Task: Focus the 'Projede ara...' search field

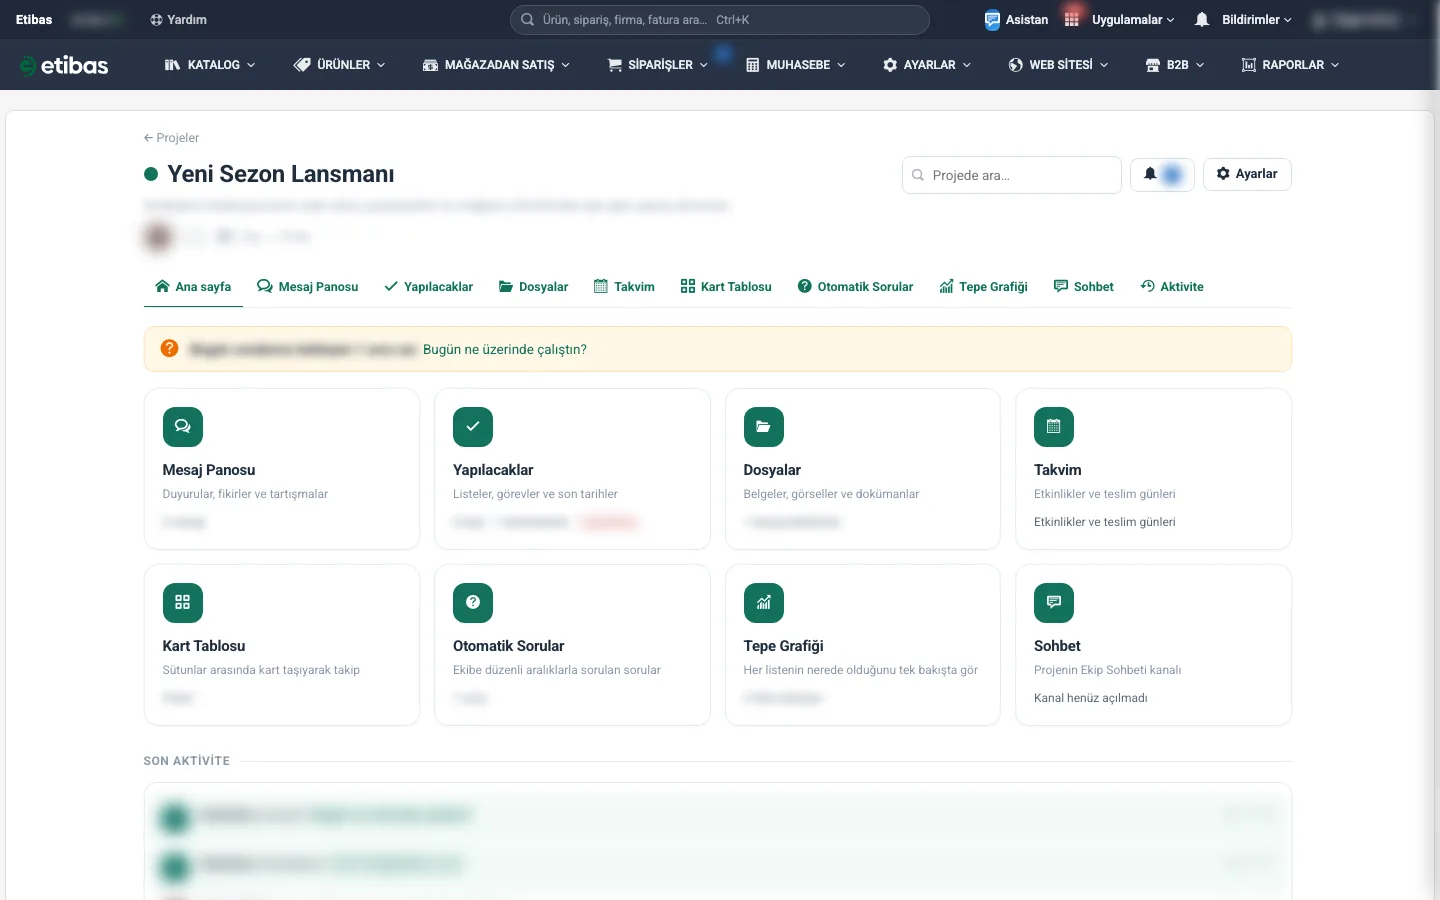Action: [1012, 175]
